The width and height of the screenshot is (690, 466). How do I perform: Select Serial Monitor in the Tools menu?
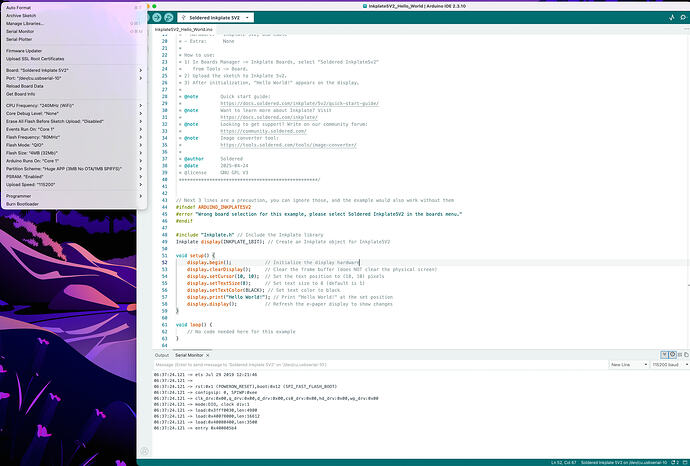click(x=74, y=32)
